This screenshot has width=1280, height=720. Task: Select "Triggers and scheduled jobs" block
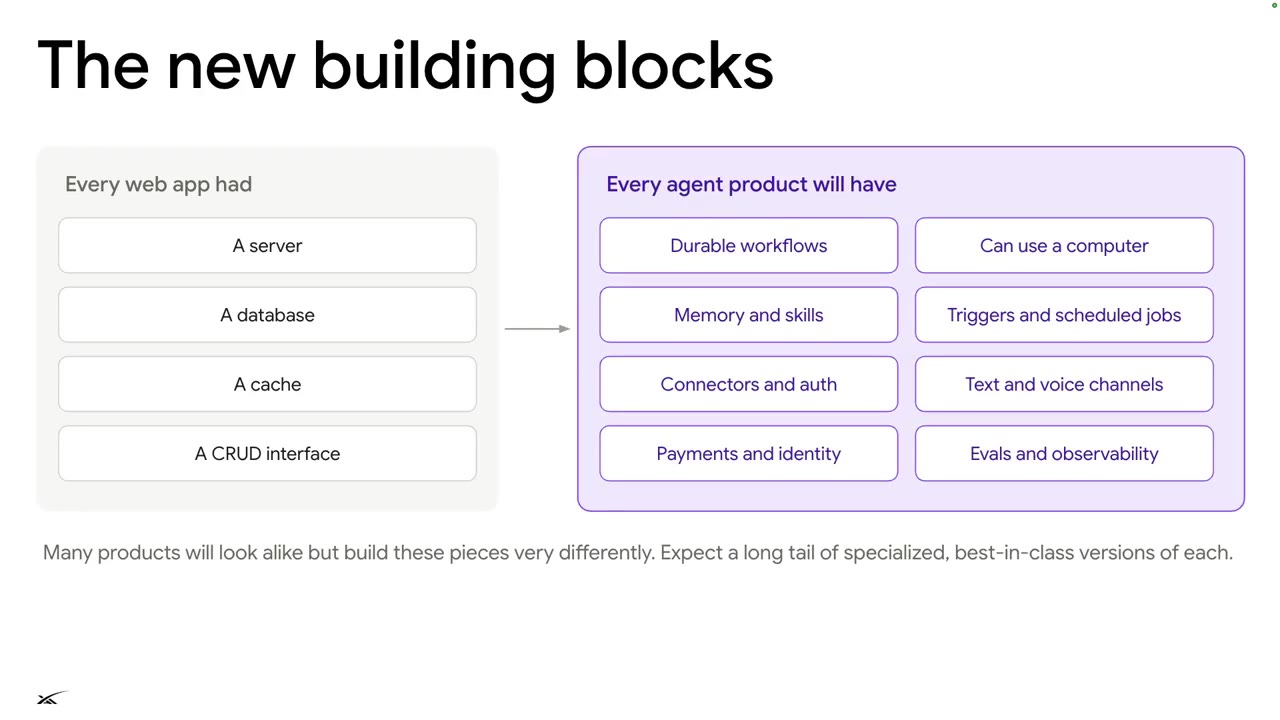[x=1064, y=315]
